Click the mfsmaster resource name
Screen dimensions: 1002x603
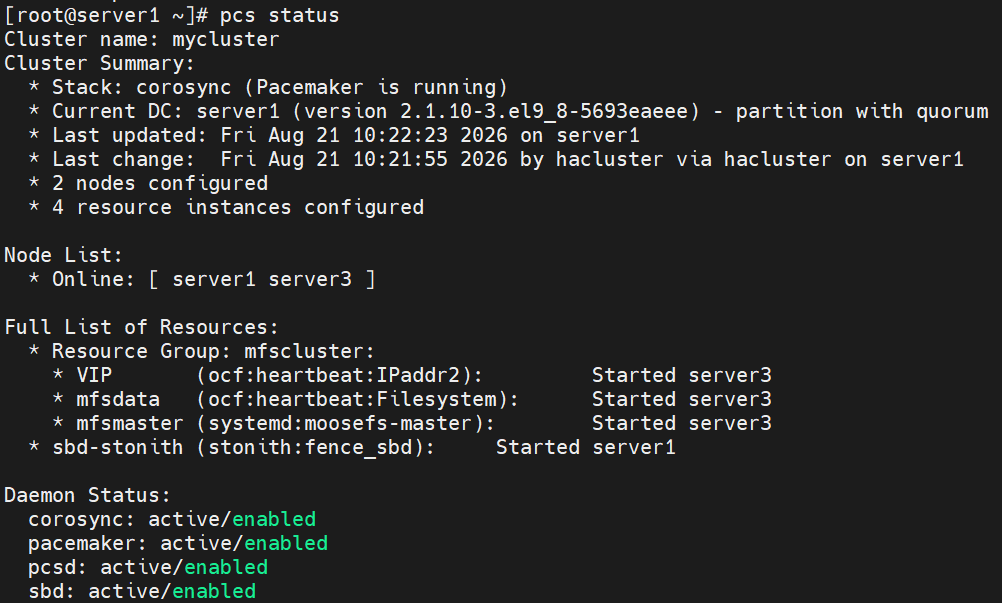click(x=130, y=423)
